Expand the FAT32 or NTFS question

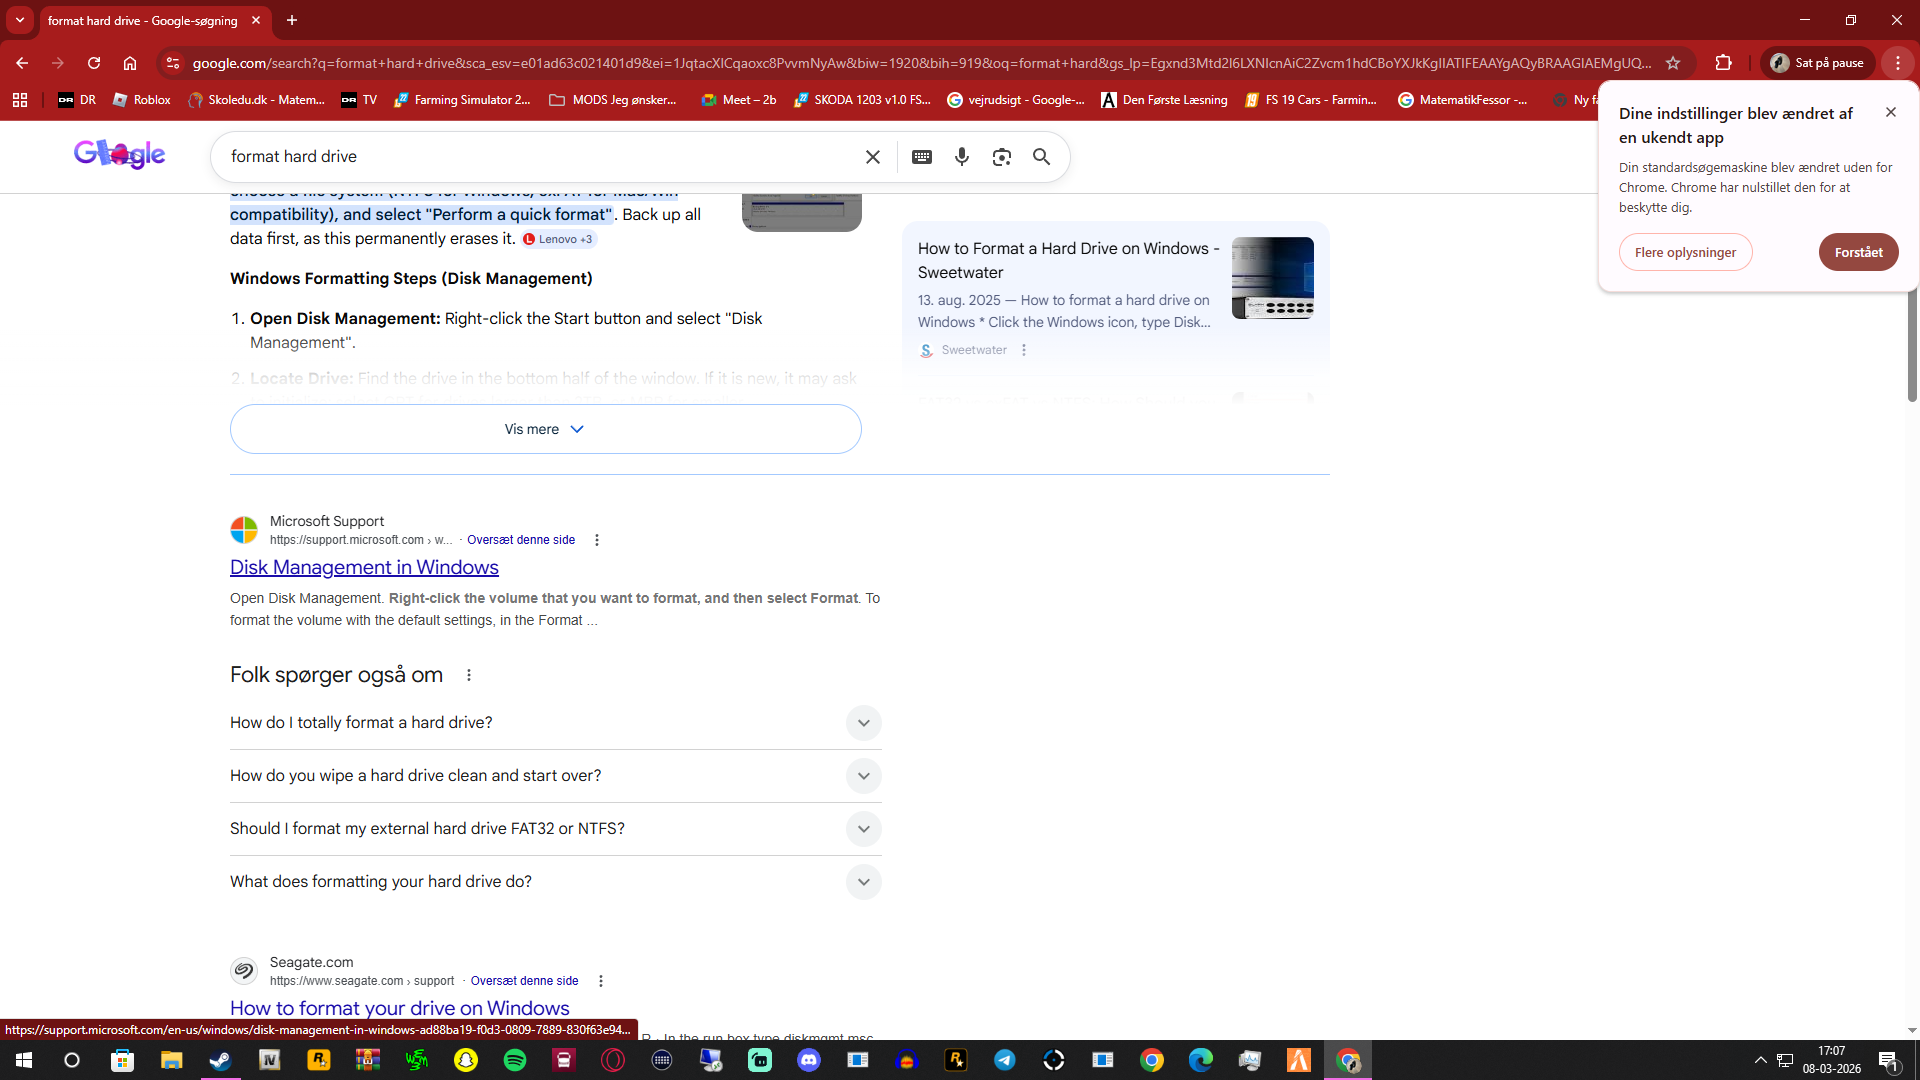[863, 829]
